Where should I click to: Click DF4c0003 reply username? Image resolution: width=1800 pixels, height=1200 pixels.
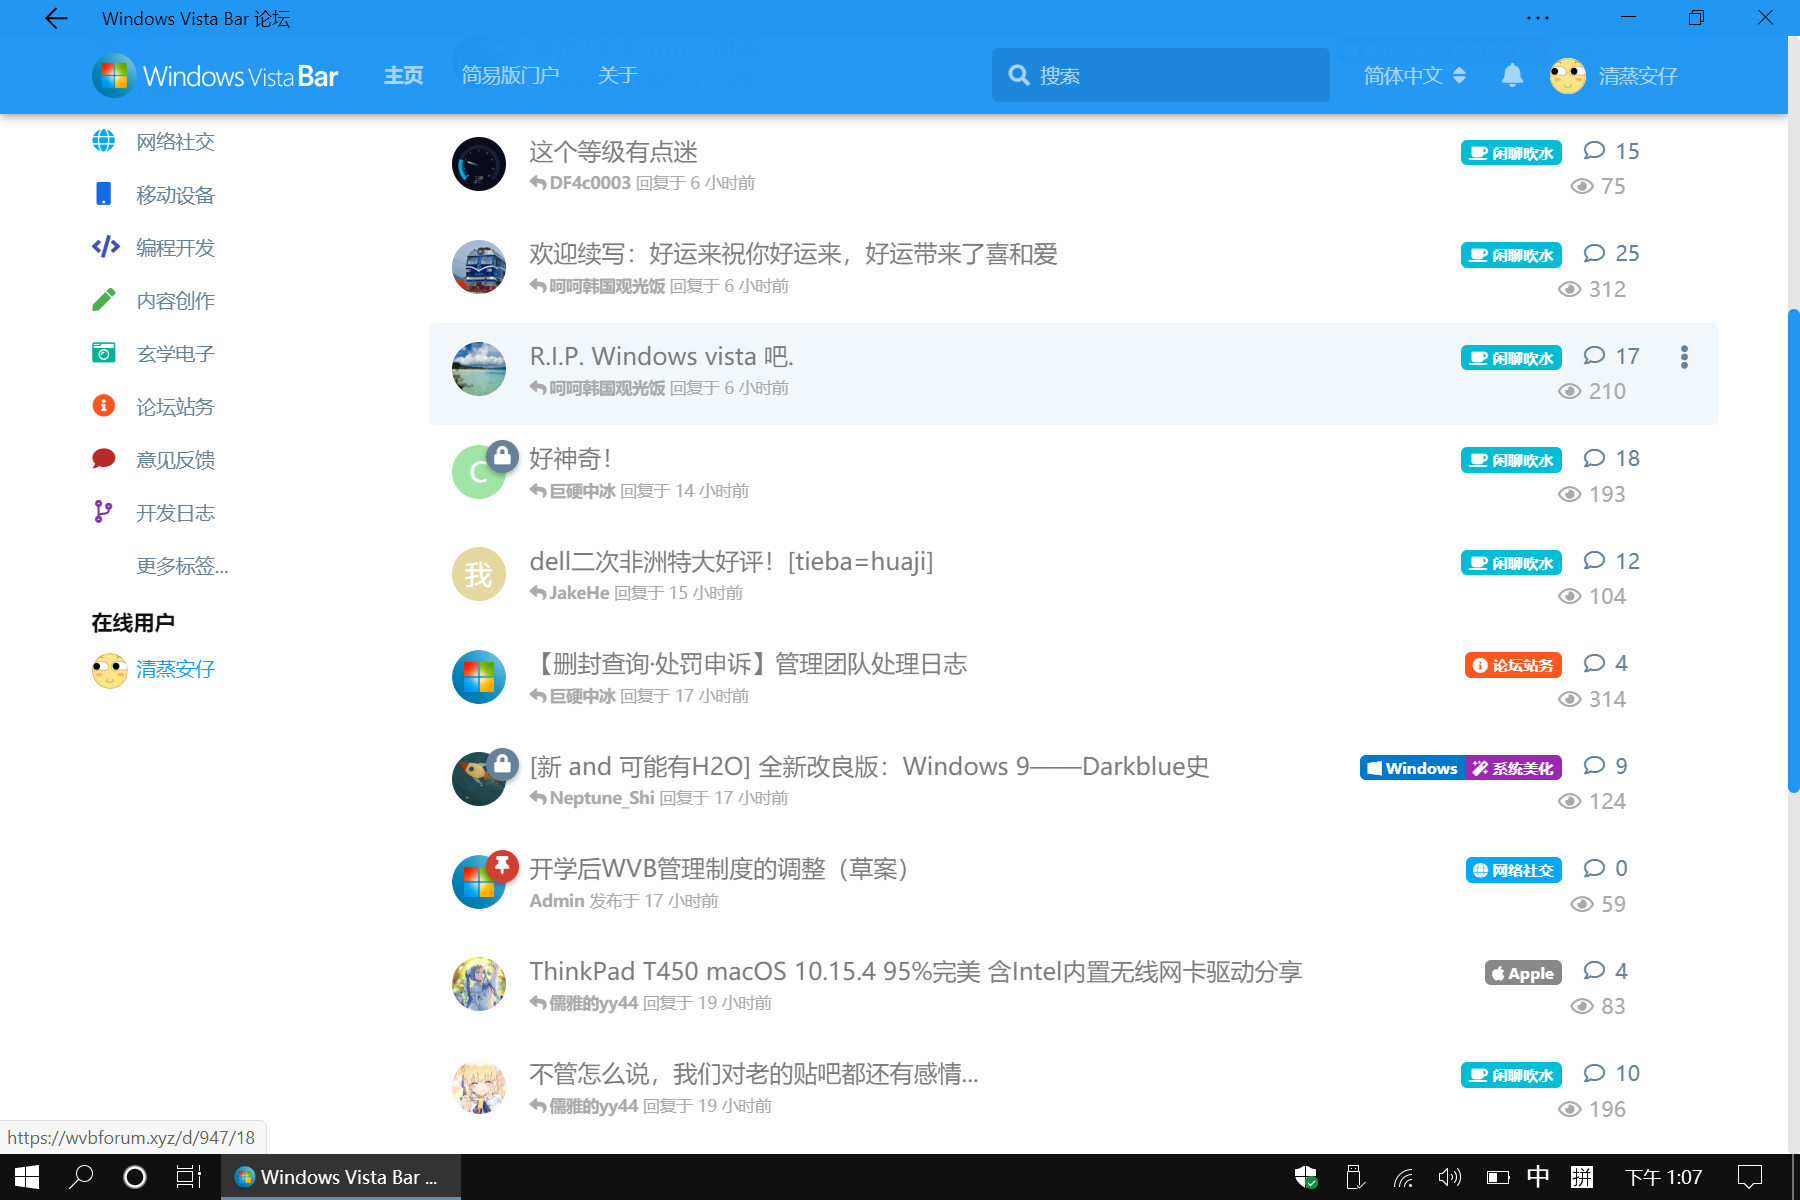coord(590,183)
